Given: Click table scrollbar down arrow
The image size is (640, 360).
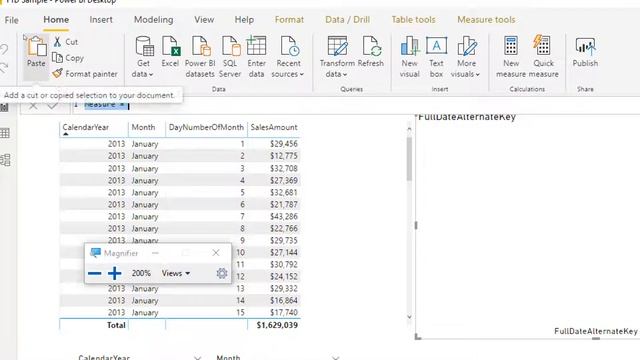Looking at the screenshot, I should [x=409, y=317].
